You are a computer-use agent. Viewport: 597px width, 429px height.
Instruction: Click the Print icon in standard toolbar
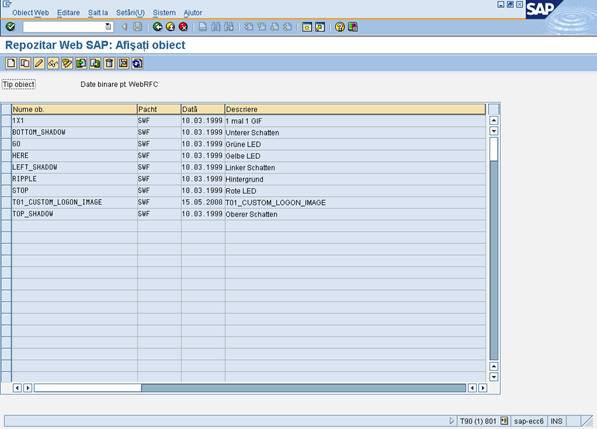(x=203, y=27)
